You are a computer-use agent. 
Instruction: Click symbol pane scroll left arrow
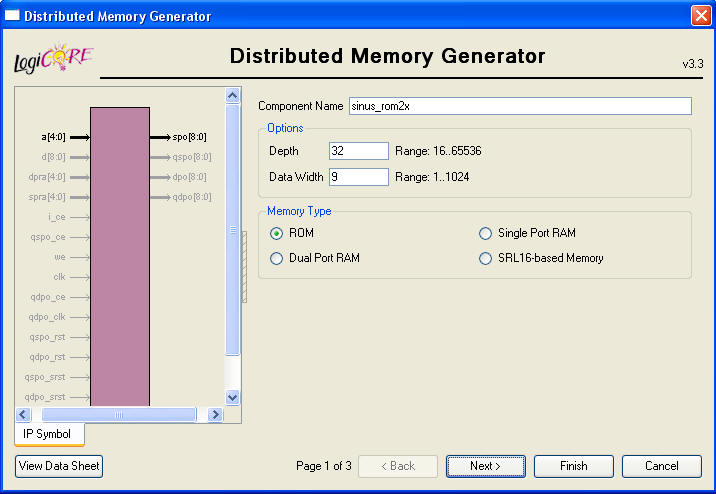click(x=23, y=415)
